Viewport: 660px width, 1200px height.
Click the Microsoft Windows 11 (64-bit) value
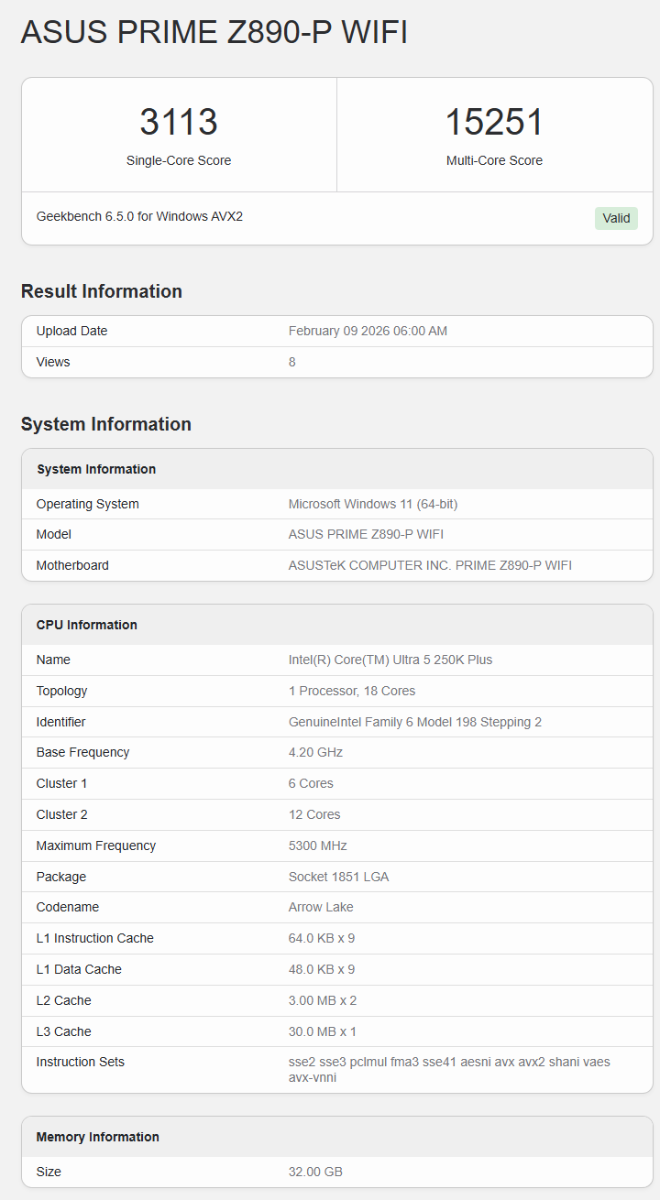[373, 504]
